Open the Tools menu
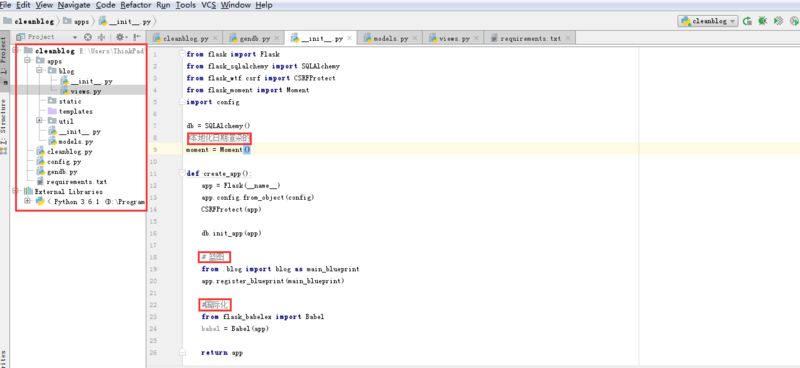 pyautogui.click(x=186, y=5)
